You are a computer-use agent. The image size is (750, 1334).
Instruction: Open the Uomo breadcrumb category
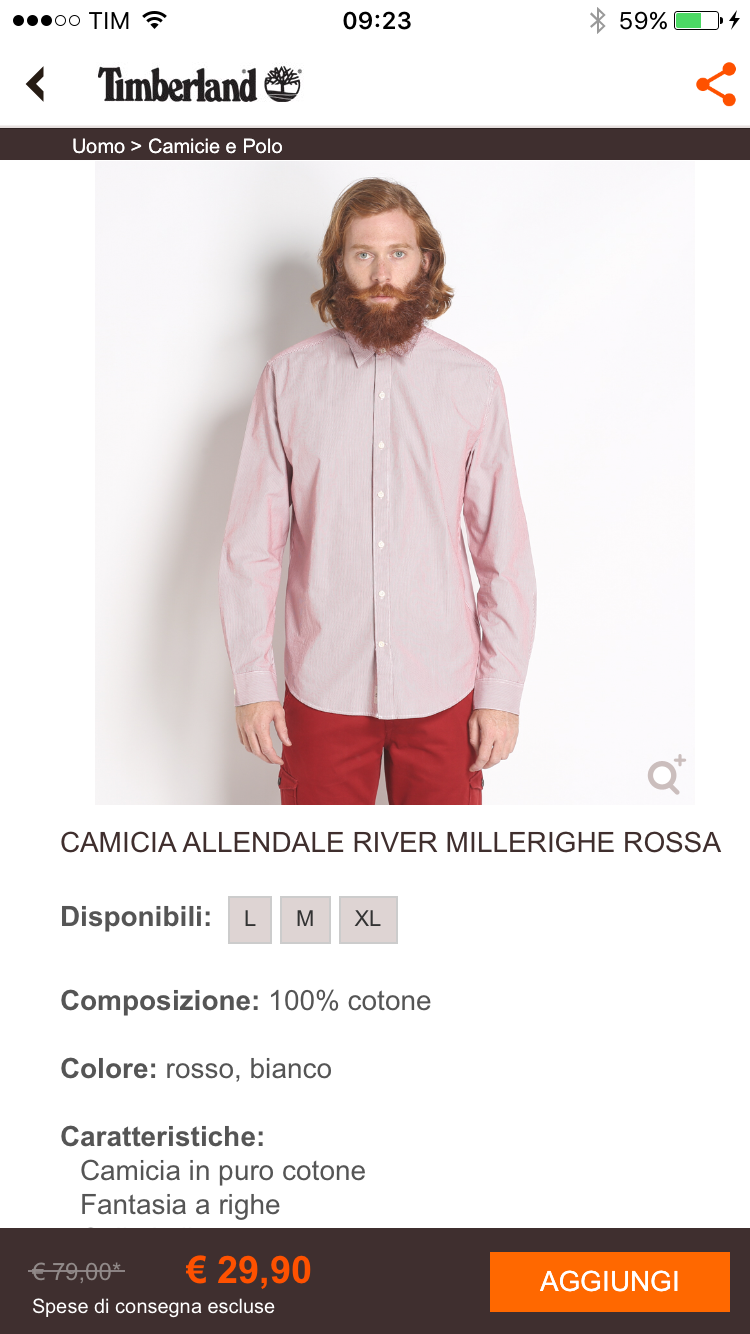coord(98,146)
